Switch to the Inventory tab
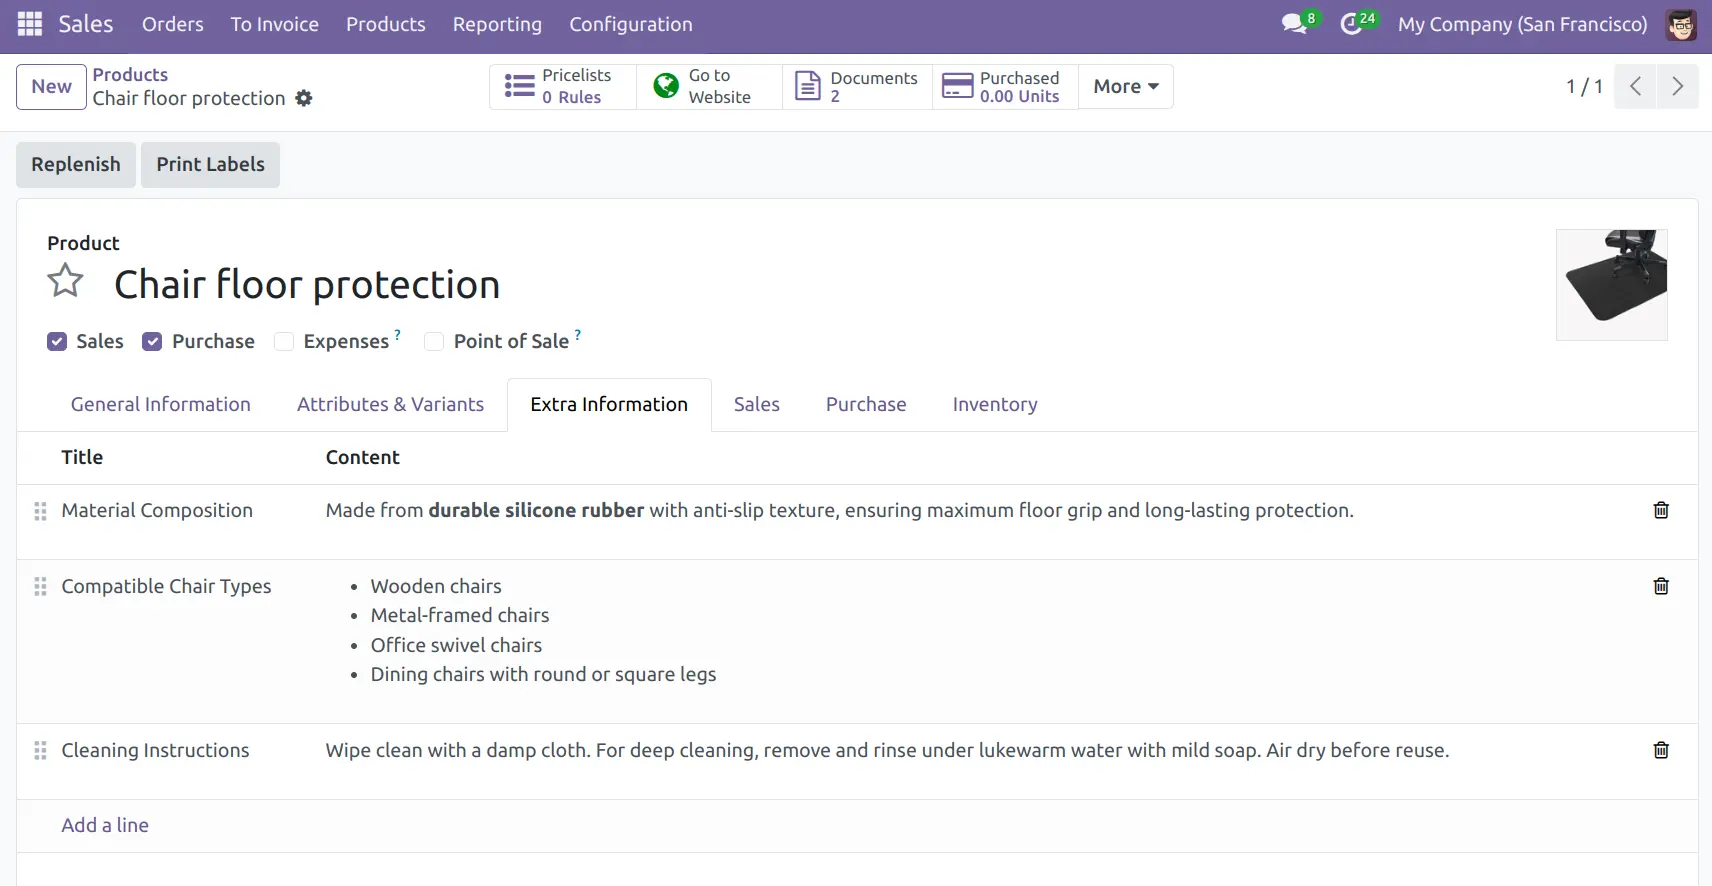 pyautogui.click(x=995, y=404)
